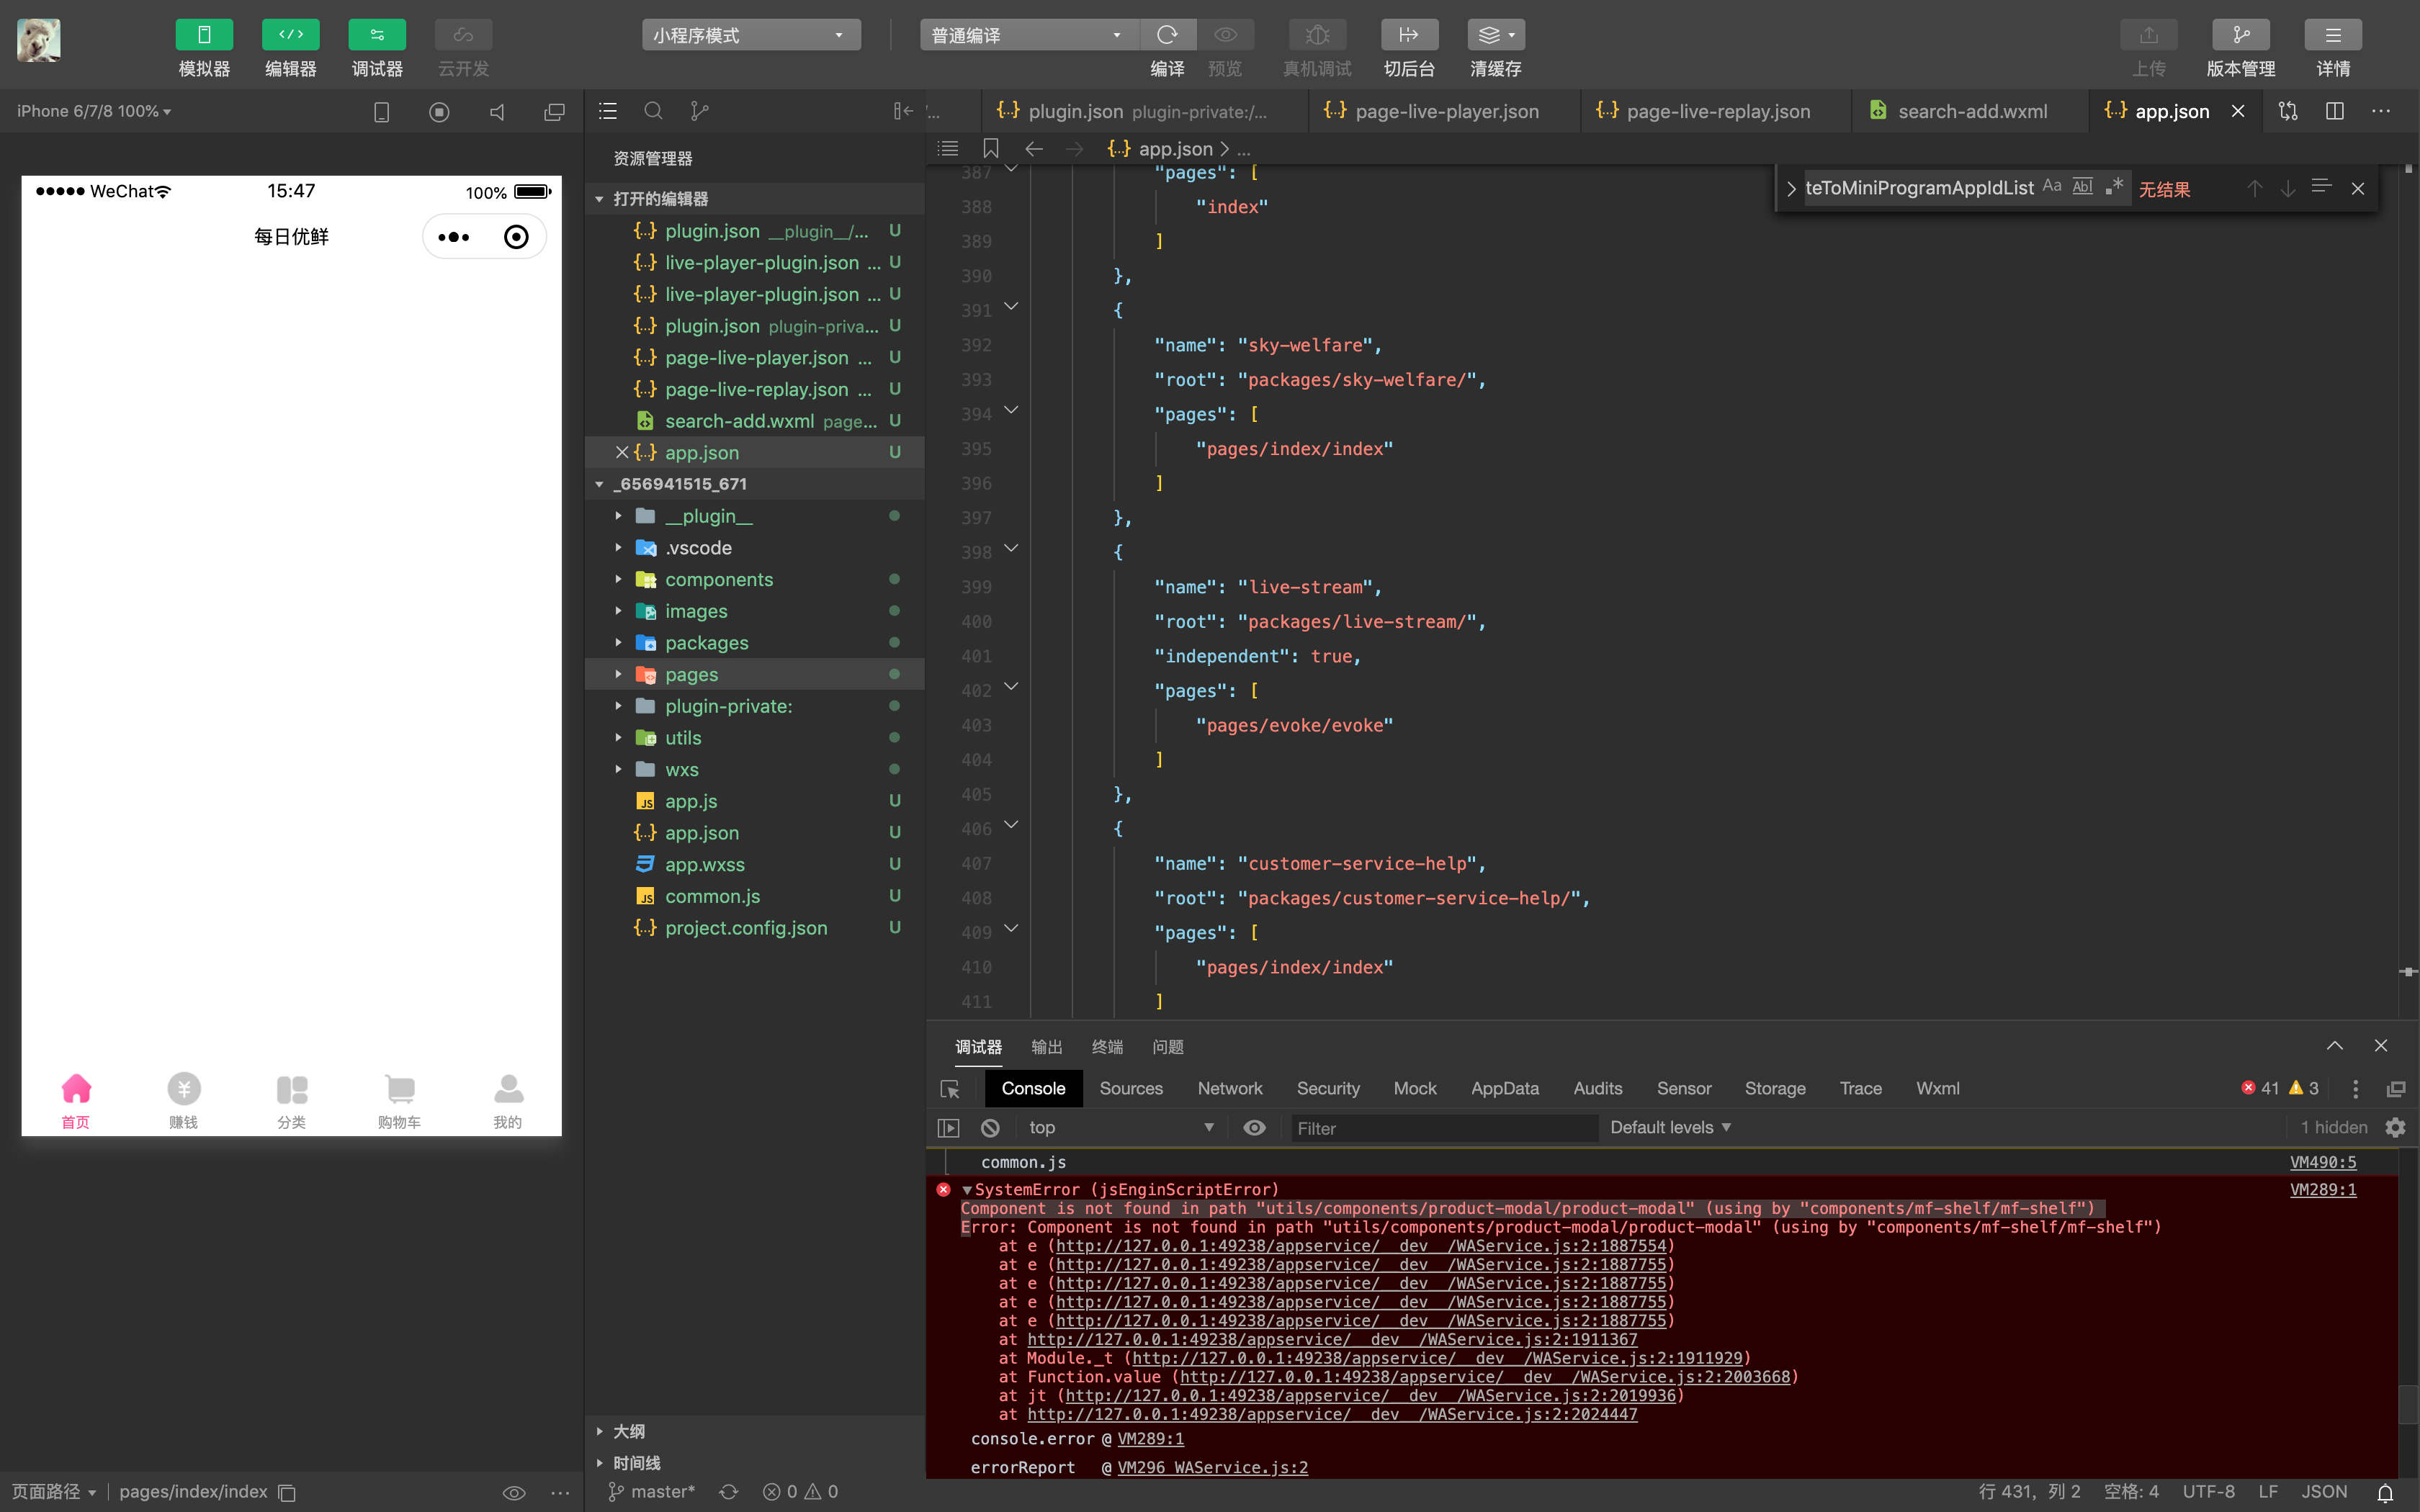2420x1512 pixels.
Task: Toggle match case in find widget
Action: [2052, 186]
